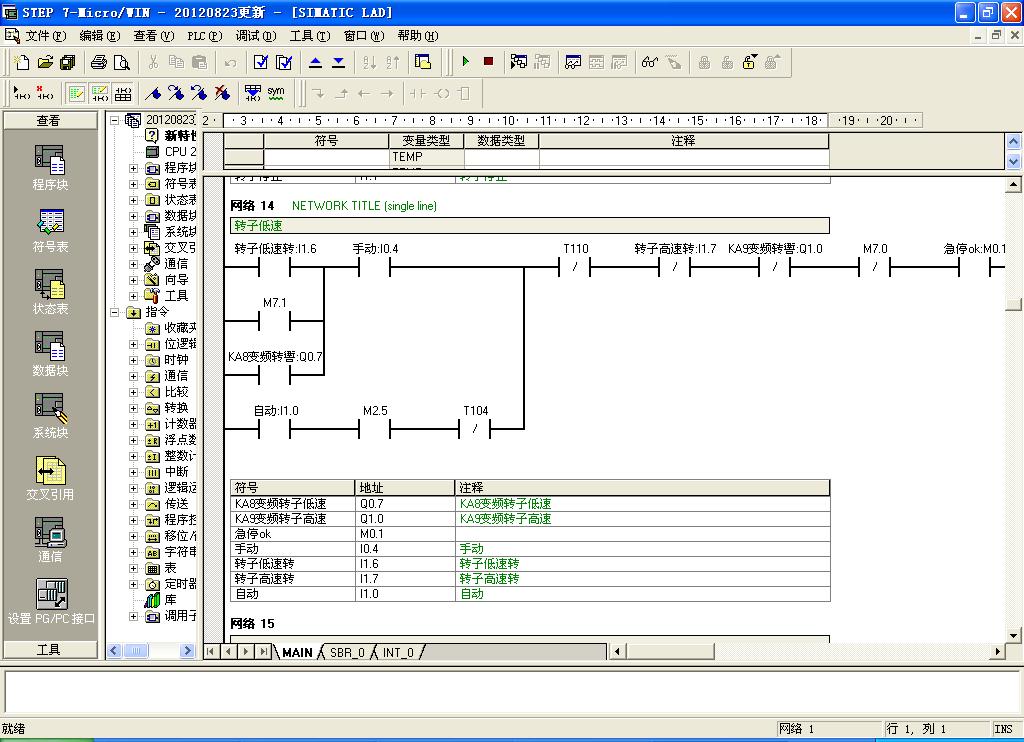Open the chart status monitoring icon
The image size is (1024, 742).
(x=573, y=62)
